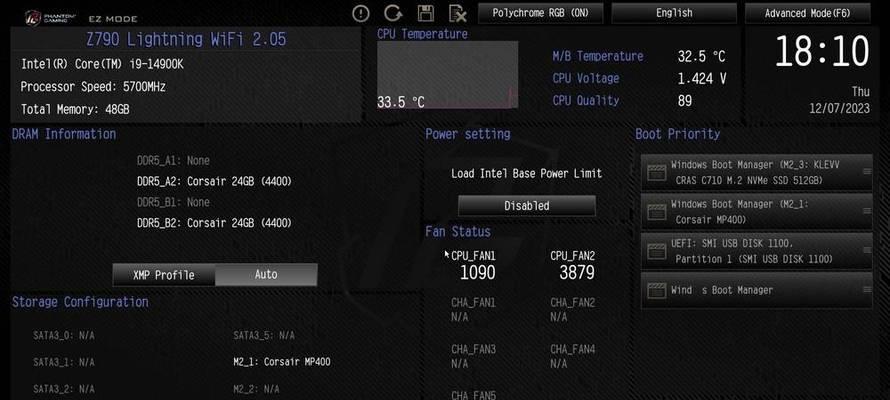Click the XMP Profile button
The image size is (890, 400).
[x=163, y=275]
